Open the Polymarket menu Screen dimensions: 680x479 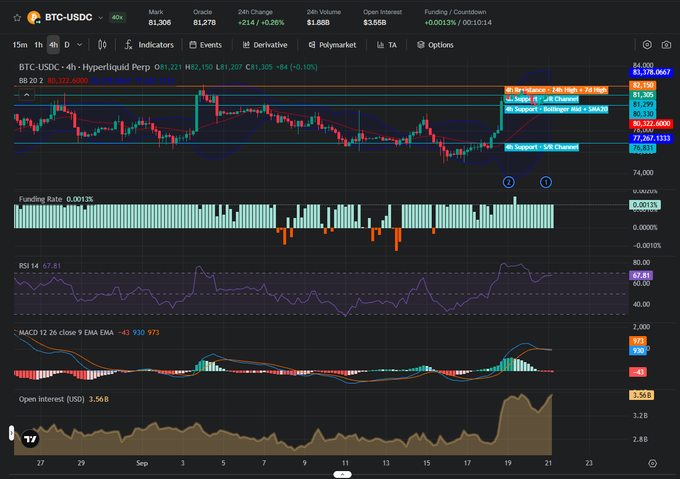click(x=332, y=45)
